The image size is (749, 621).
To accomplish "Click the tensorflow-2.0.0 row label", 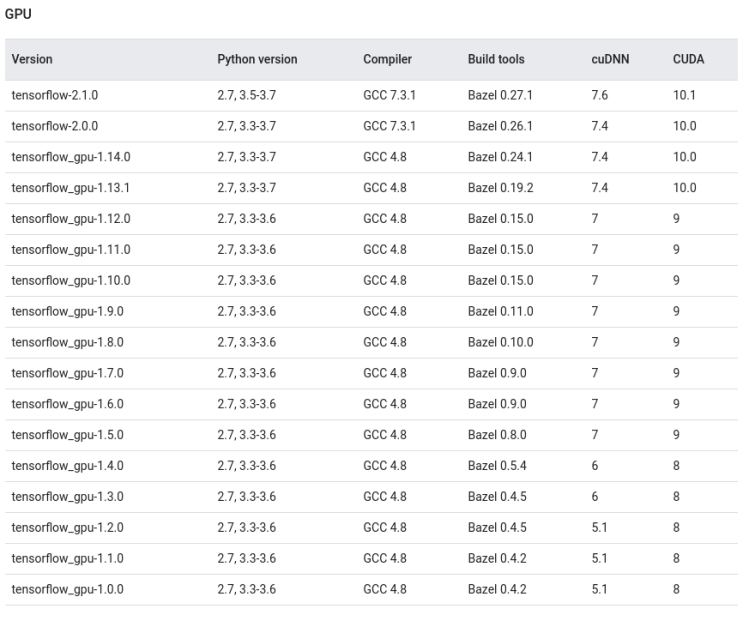I will (x=55, y=126).
